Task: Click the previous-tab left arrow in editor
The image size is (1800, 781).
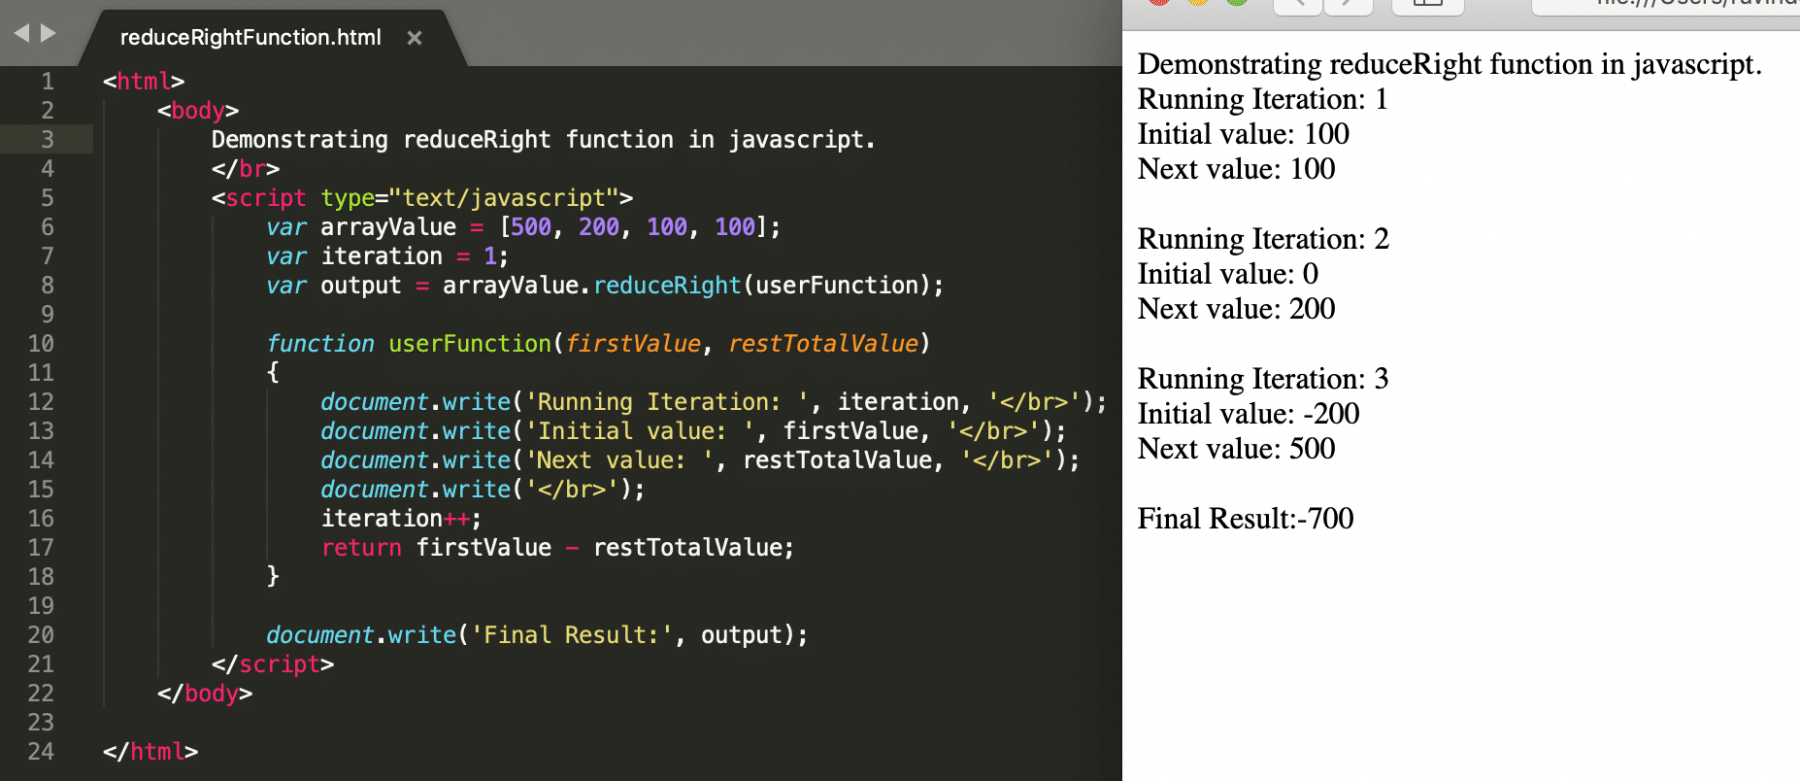Action: coord(22,33)
